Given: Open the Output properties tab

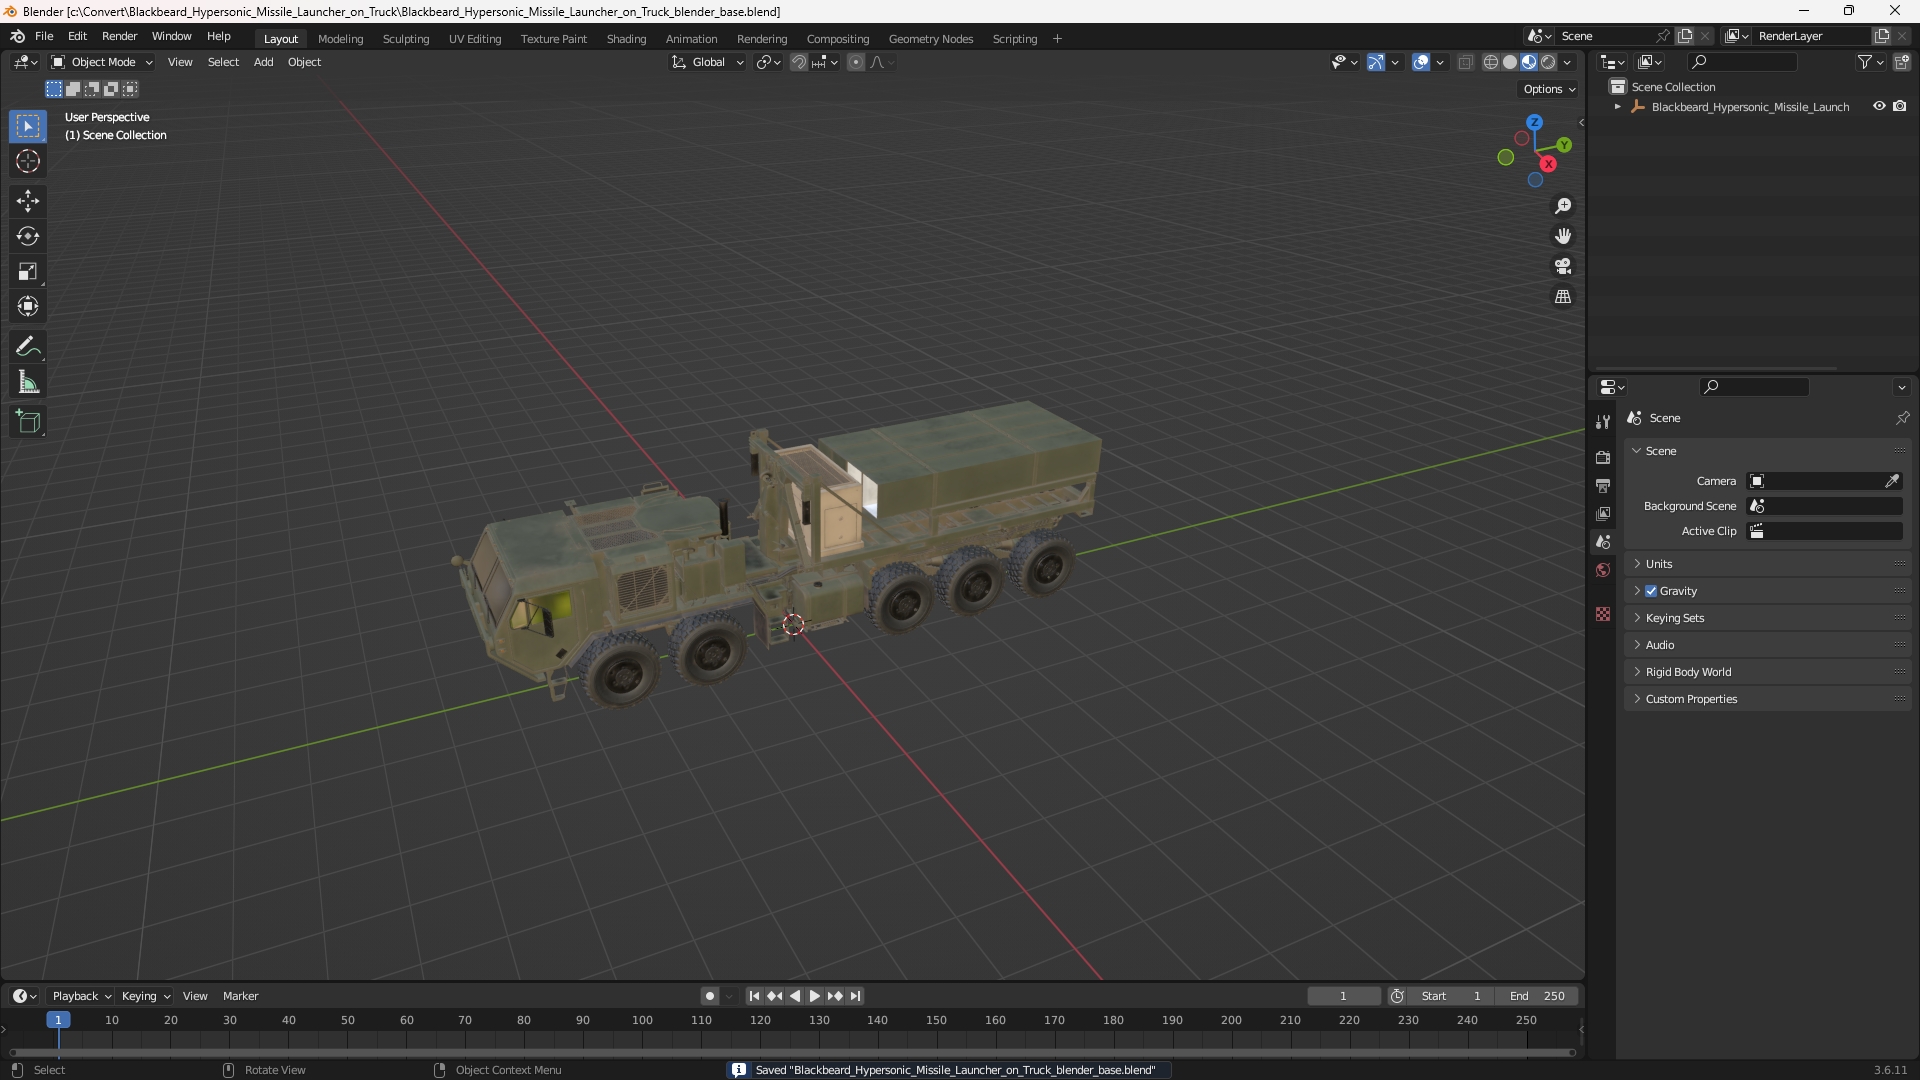Looking at the screenshot, I should pos(1603,485).
